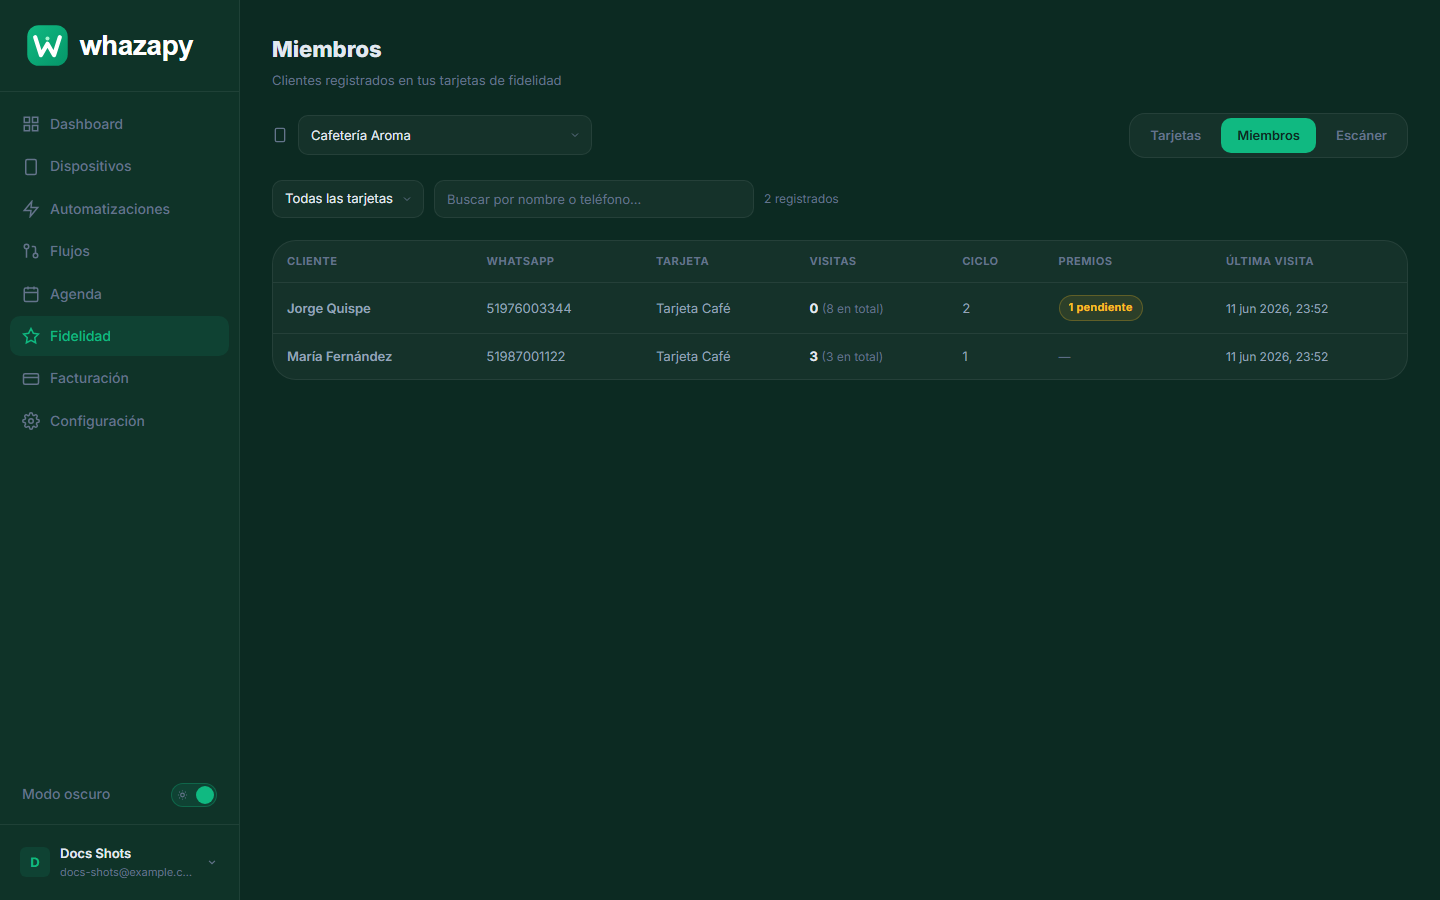Click phone number 51987001122
This screenshot has height=900, width=1440.
pyautogui.click(x=526, y=356)
